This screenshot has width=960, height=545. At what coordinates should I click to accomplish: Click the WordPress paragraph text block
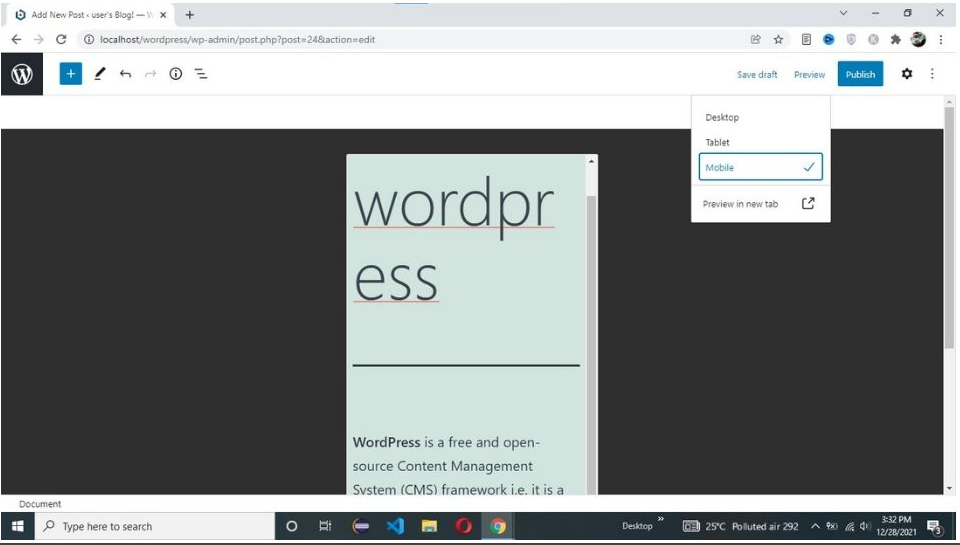(x=458, y=465)
